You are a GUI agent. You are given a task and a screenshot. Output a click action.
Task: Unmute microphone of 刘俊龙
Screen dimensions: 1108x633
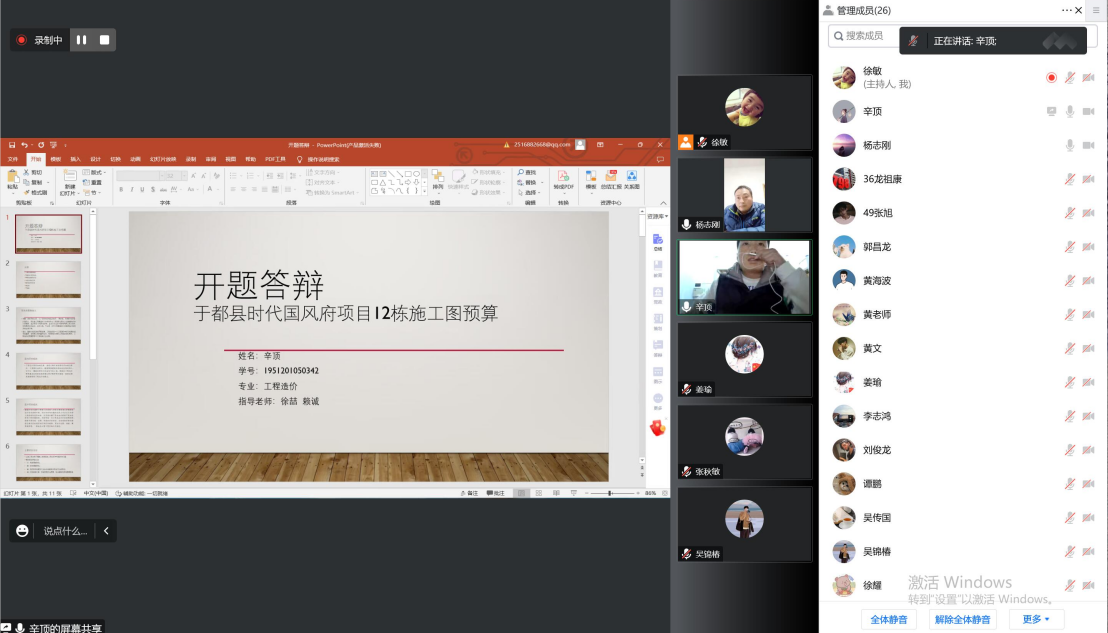click(x=1070, y=450)
